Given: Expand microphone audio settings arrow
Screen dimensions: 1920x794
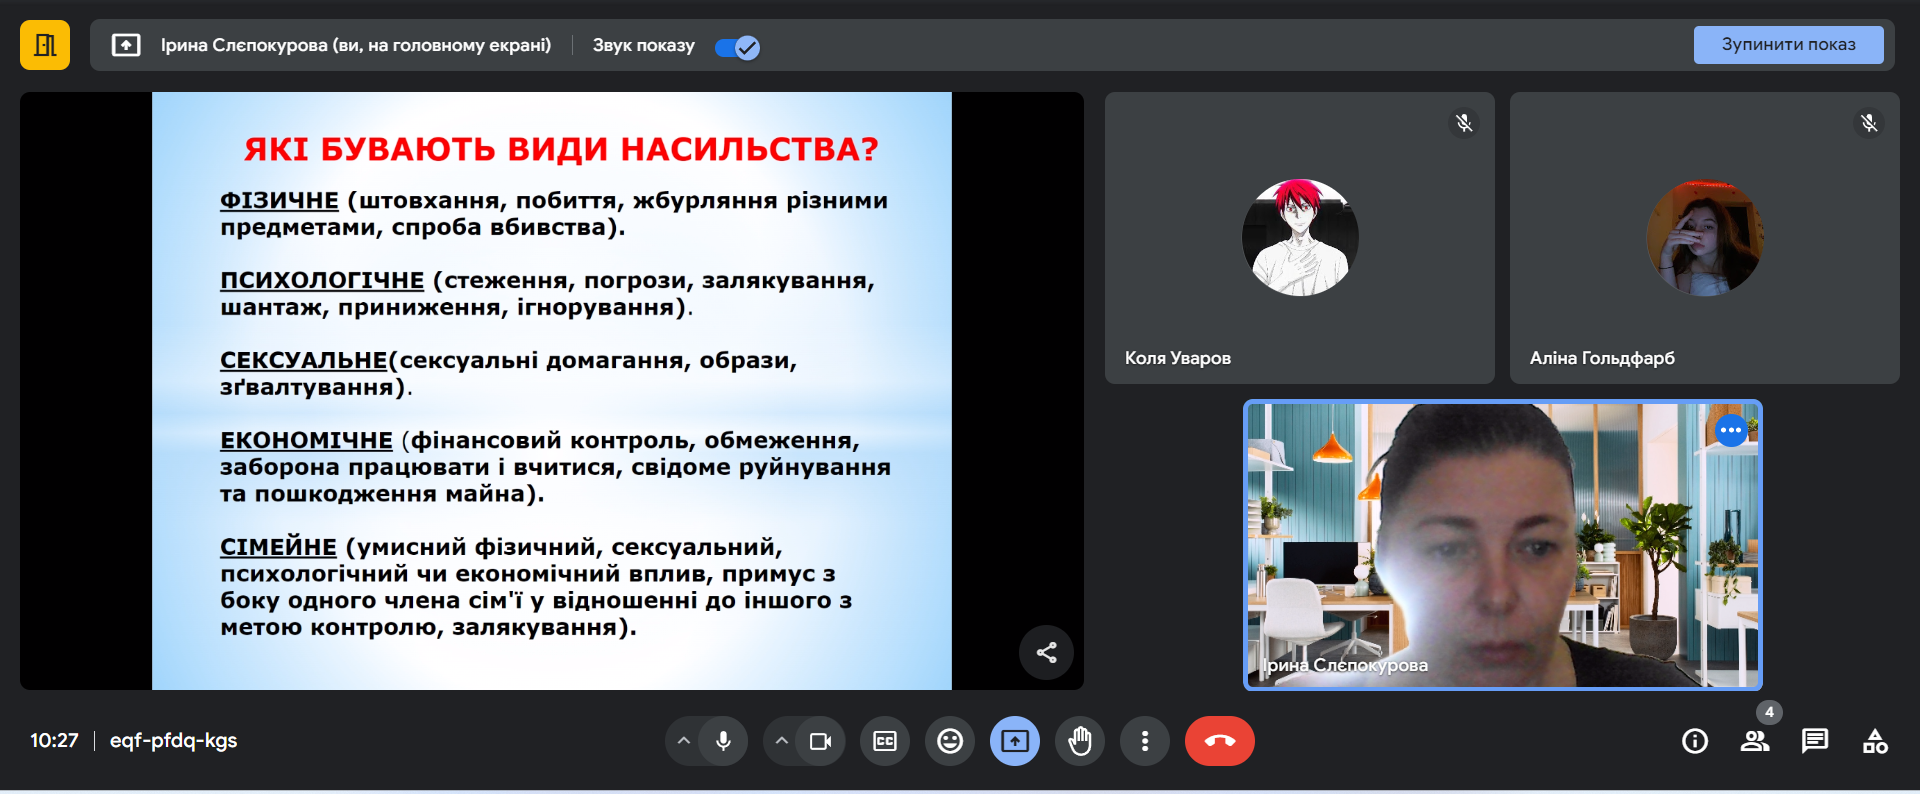Looking at the screenshot, I should pyautogui.click(x=684, y=741).
